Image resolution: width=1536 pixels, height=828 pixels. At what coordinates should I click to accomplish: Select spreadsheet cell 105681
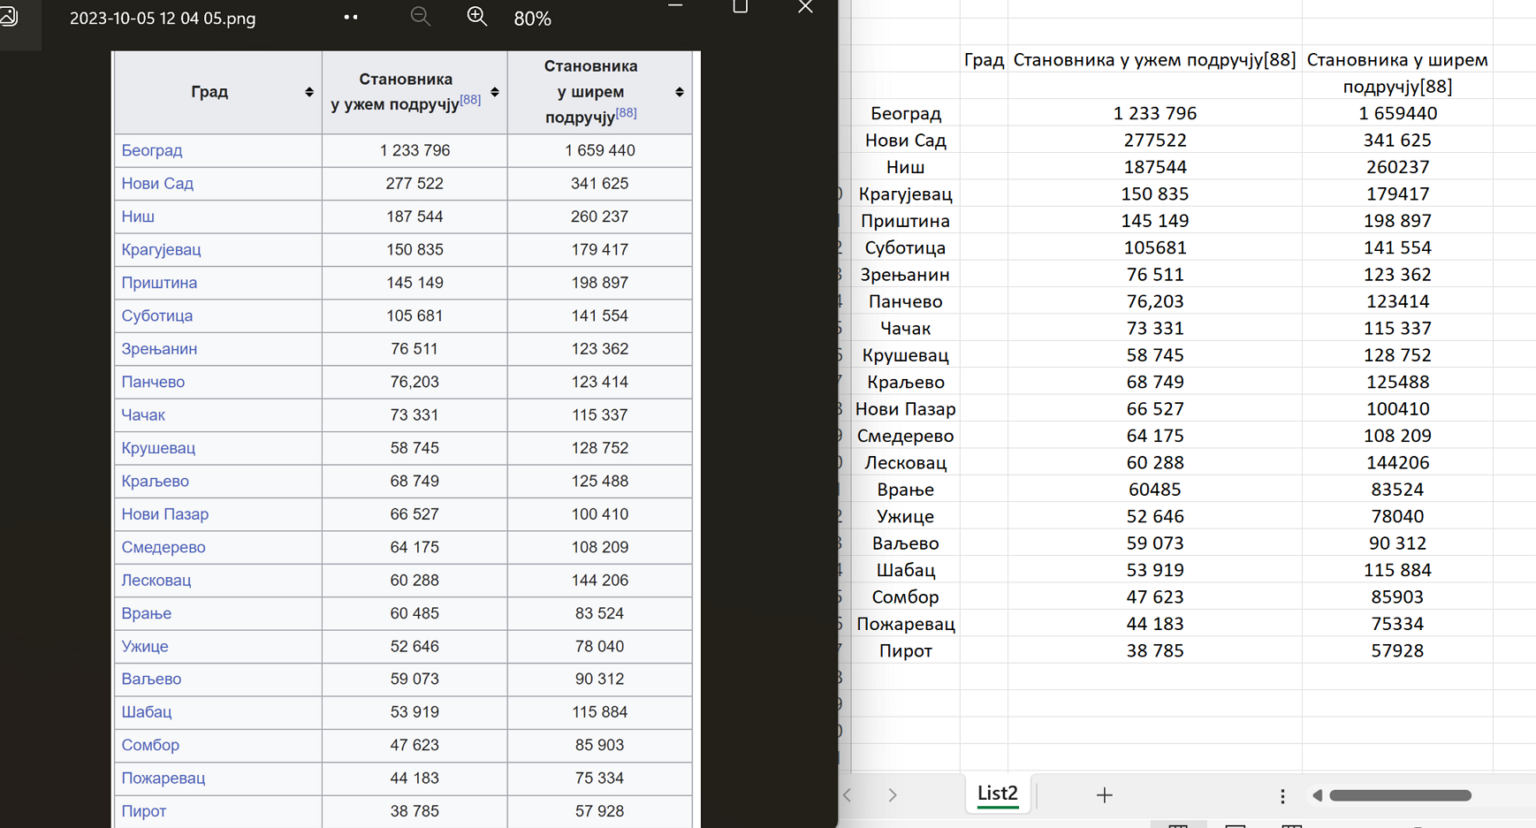(1155, 248)
